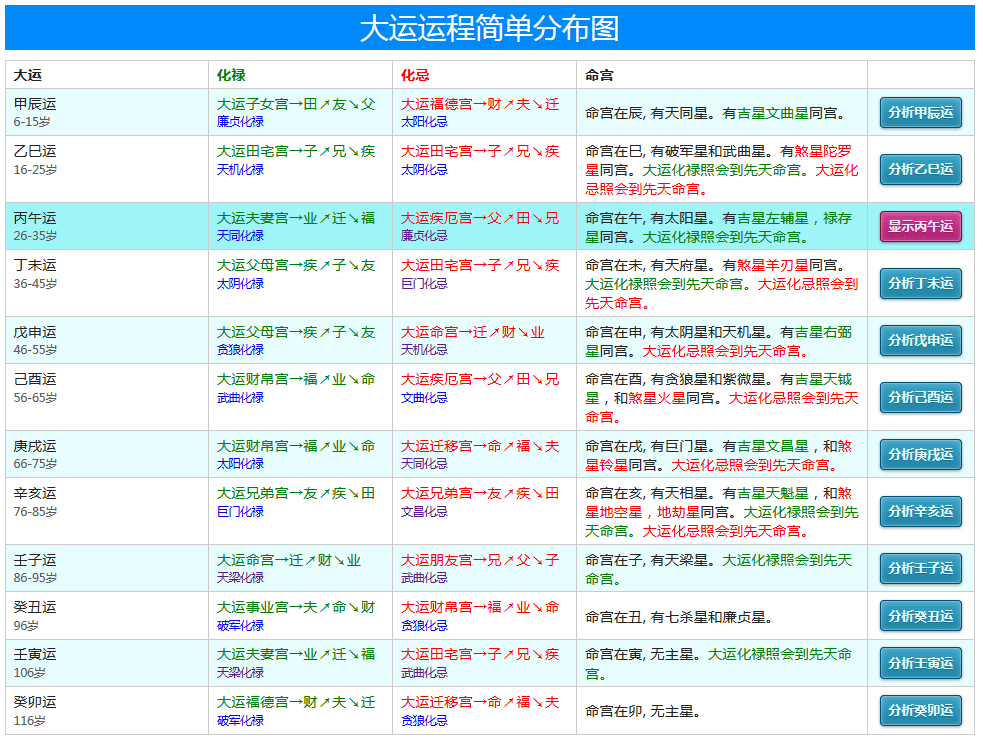Click the 己酉运 row label
The height and width of the screenshot is (743, 983).
[x=35, y=379]
